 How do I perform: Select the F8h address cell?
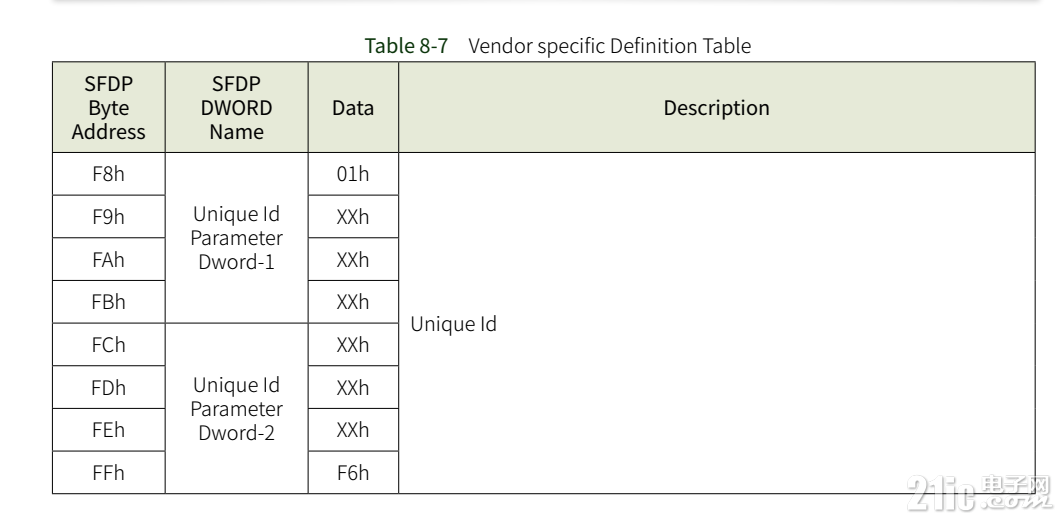tap(109, 174)
